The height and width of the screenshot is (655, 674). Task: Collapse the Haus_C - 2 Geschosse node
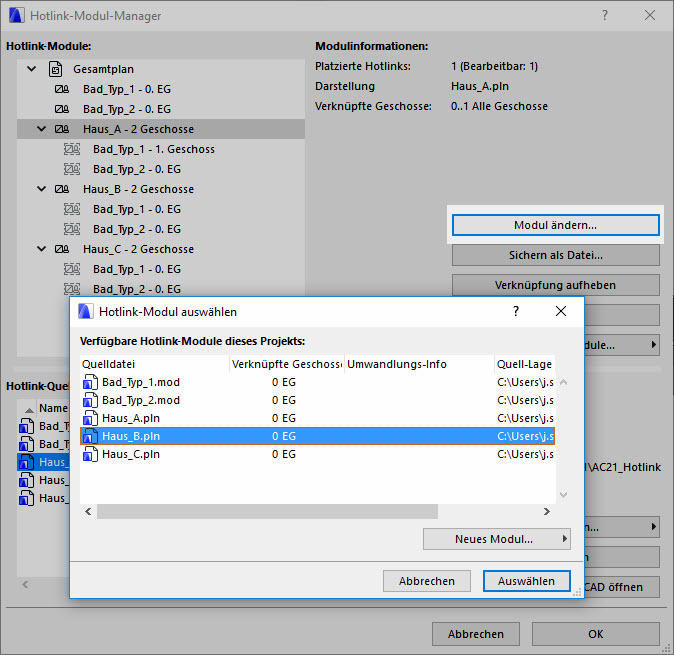[x=41, y=249]
